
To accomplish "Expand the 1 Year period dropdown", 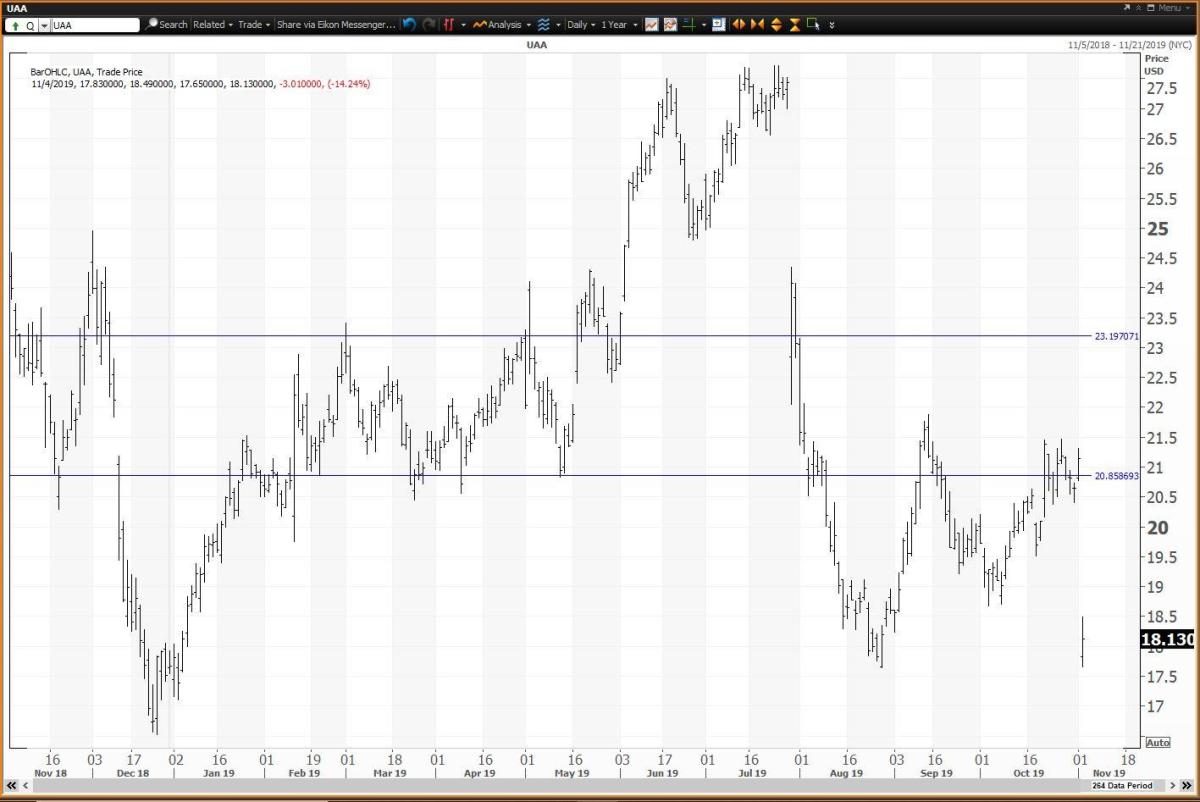I will tap(618, 24).
